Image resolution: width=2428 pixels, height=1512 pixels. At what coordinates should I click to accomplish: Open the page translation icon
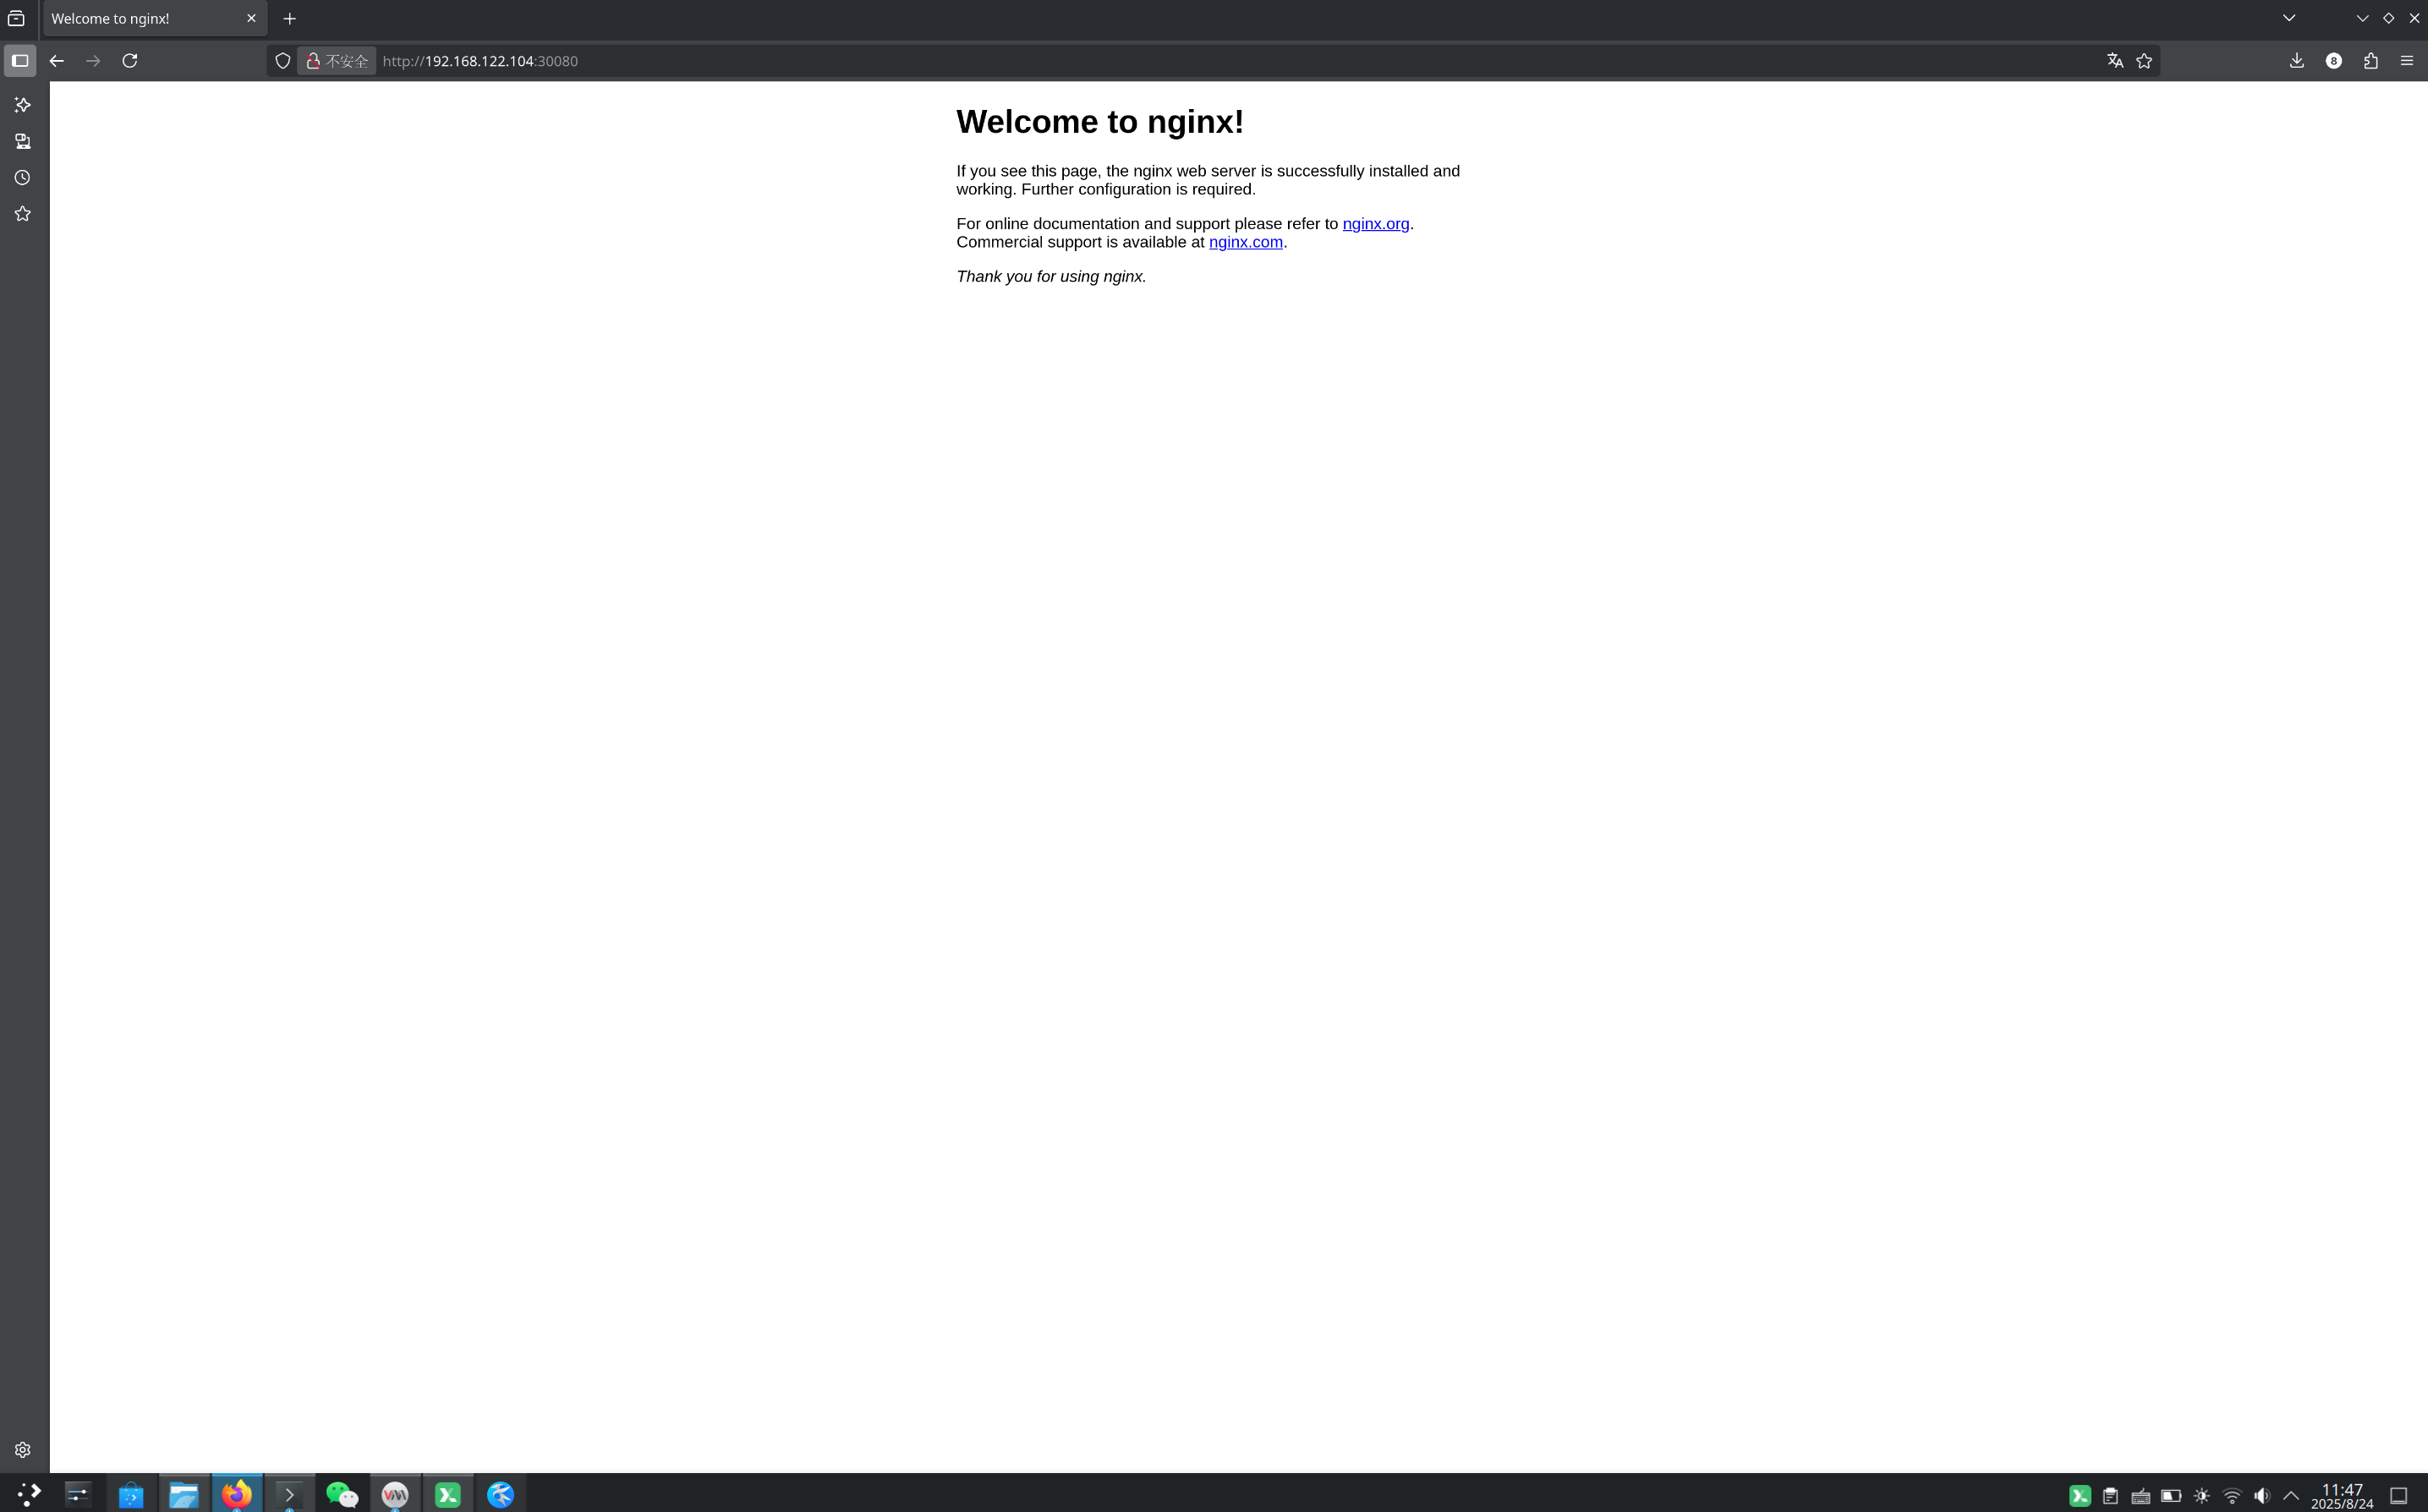coord(2115,61)
